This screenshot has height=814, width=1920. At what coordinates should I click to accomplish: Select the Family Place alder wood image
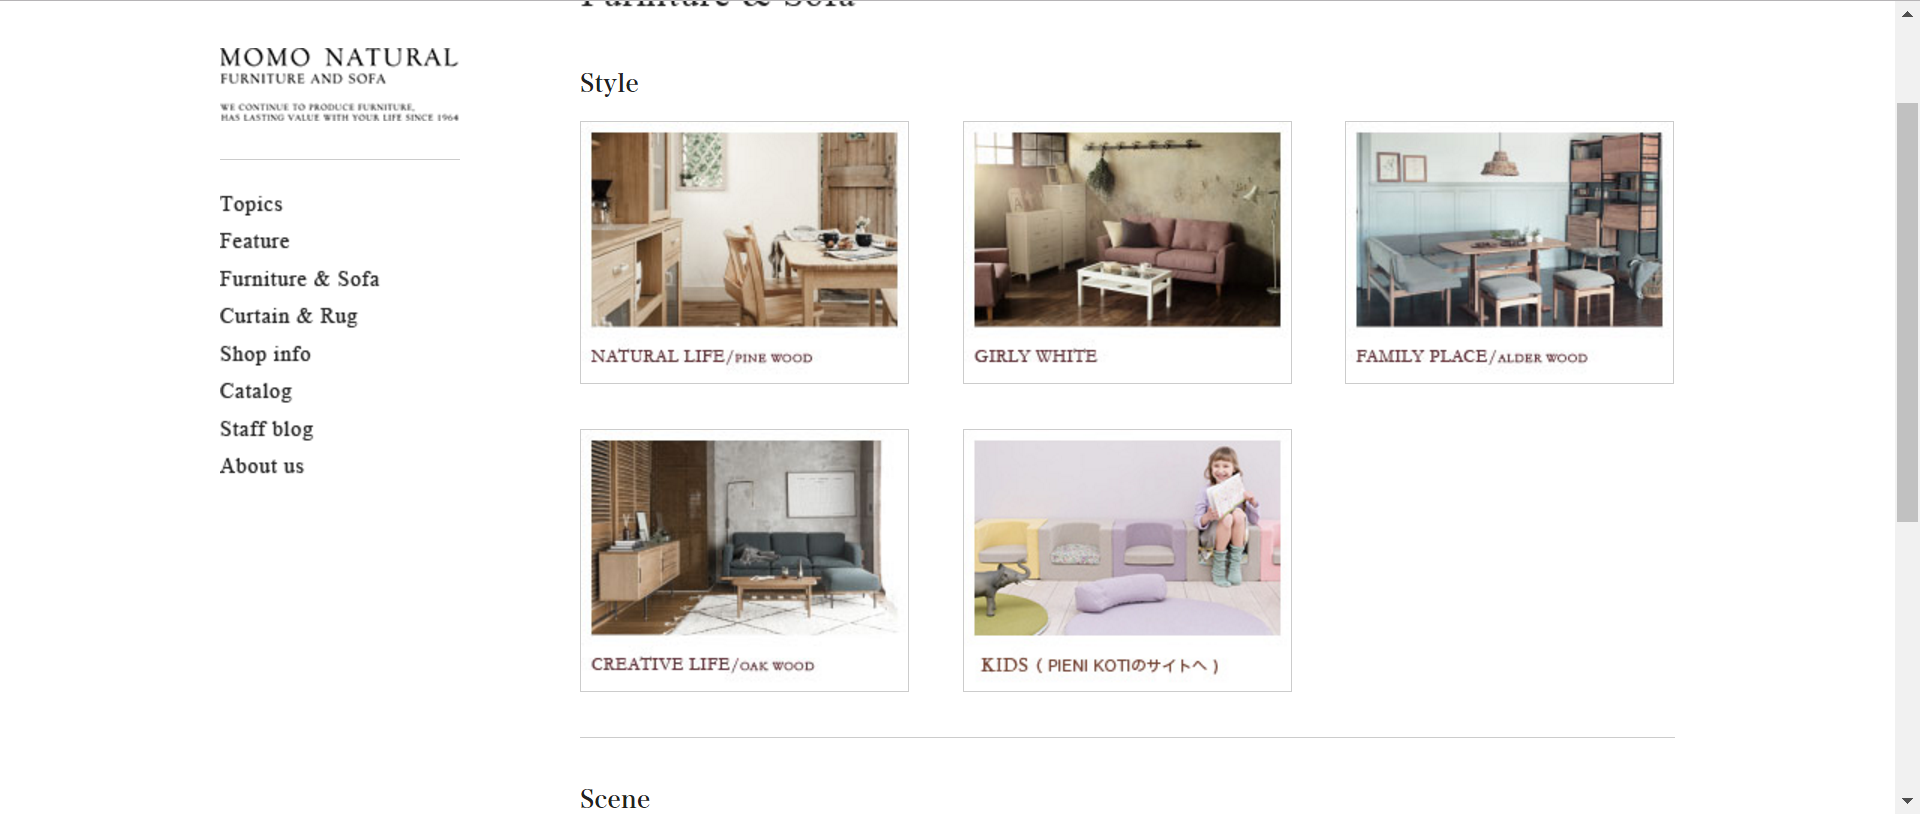click(x=1509, y=229)
